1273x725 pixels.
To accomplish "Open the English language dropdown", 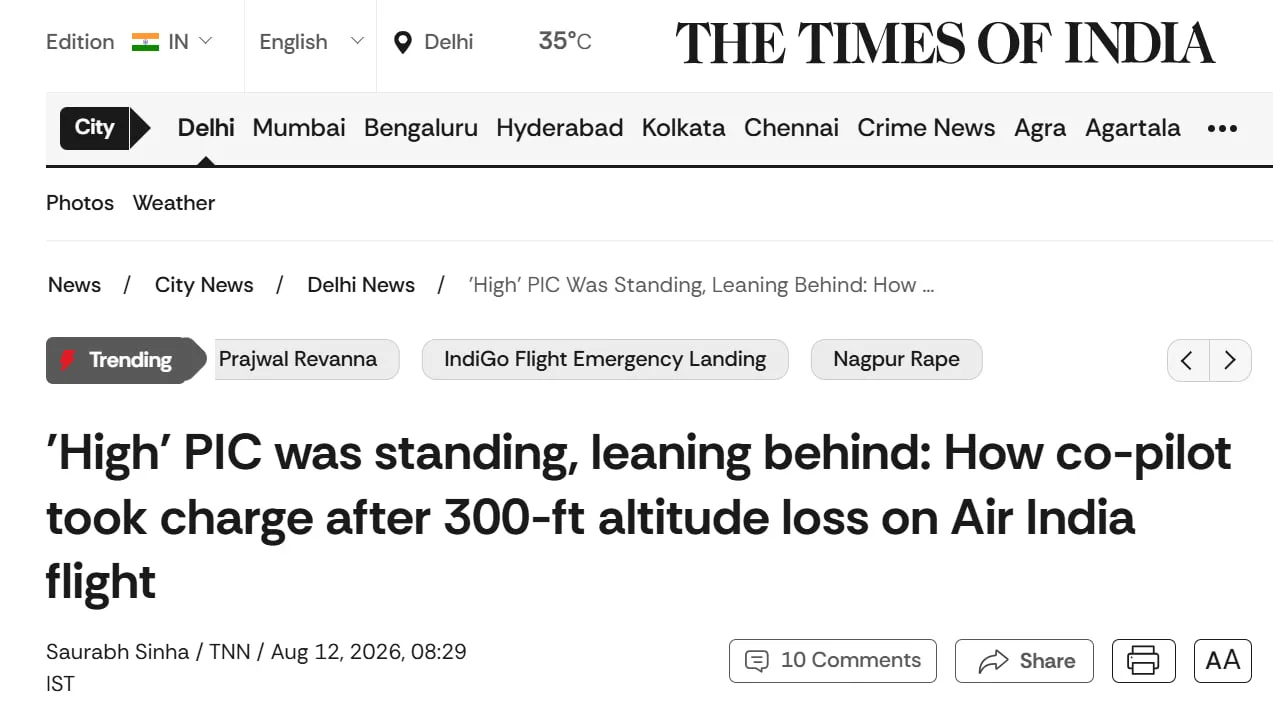I will click(x=311, y=42).
